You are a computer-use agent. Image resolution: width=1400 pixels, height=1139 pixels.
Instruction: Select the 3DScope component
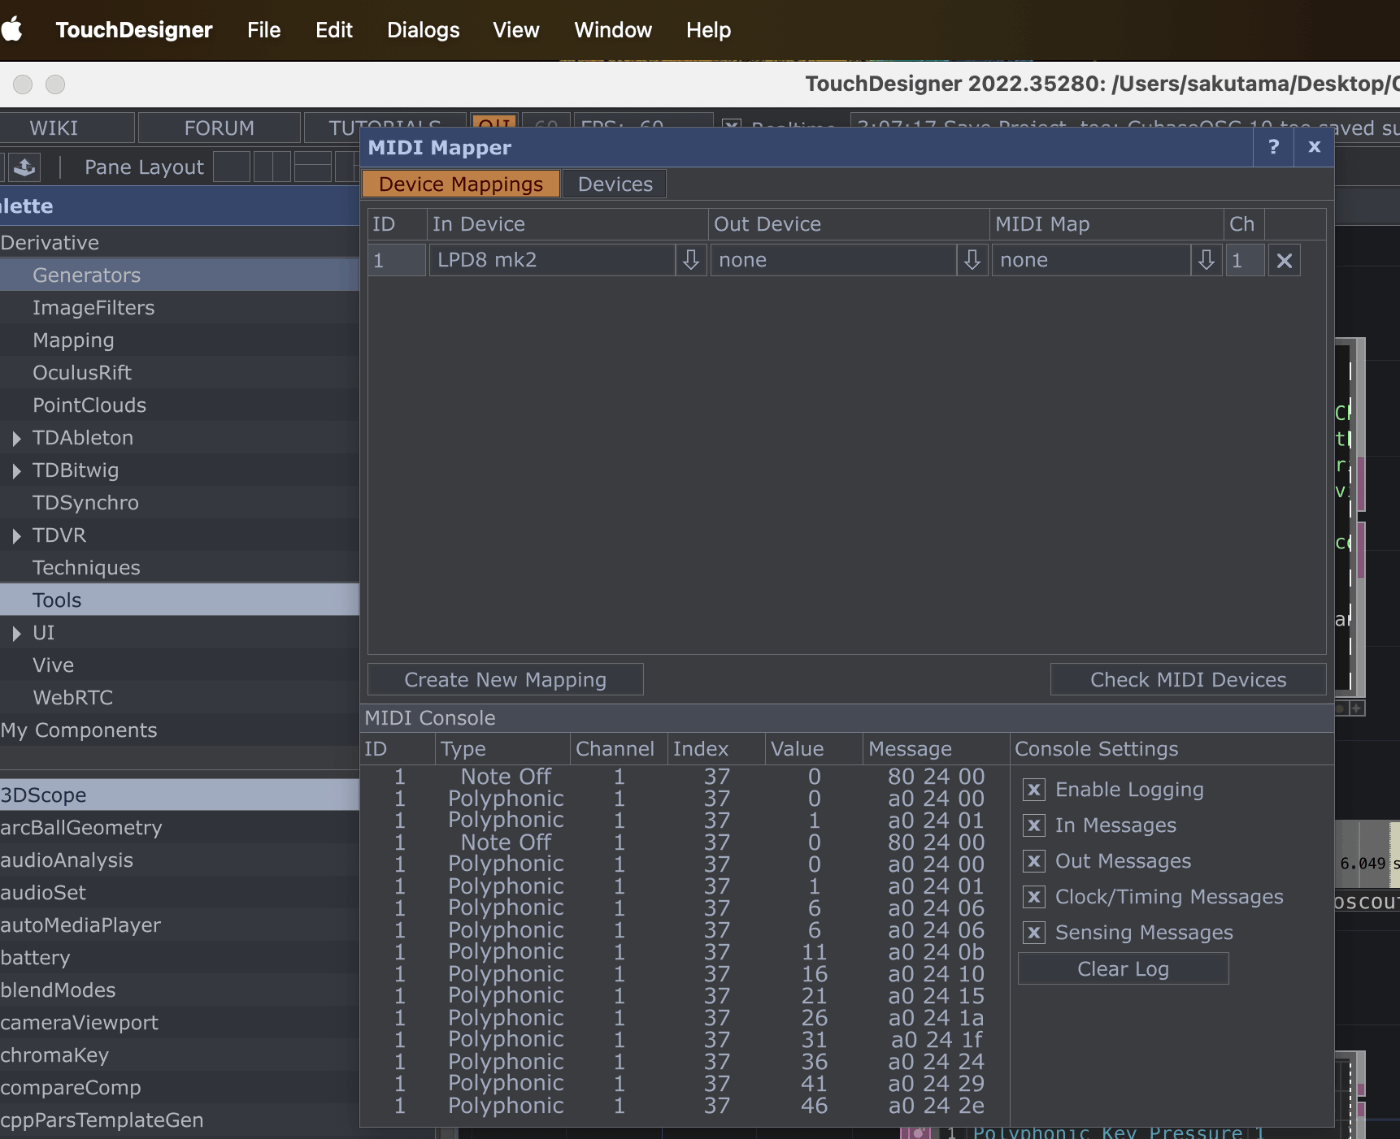tap(179, 795)
